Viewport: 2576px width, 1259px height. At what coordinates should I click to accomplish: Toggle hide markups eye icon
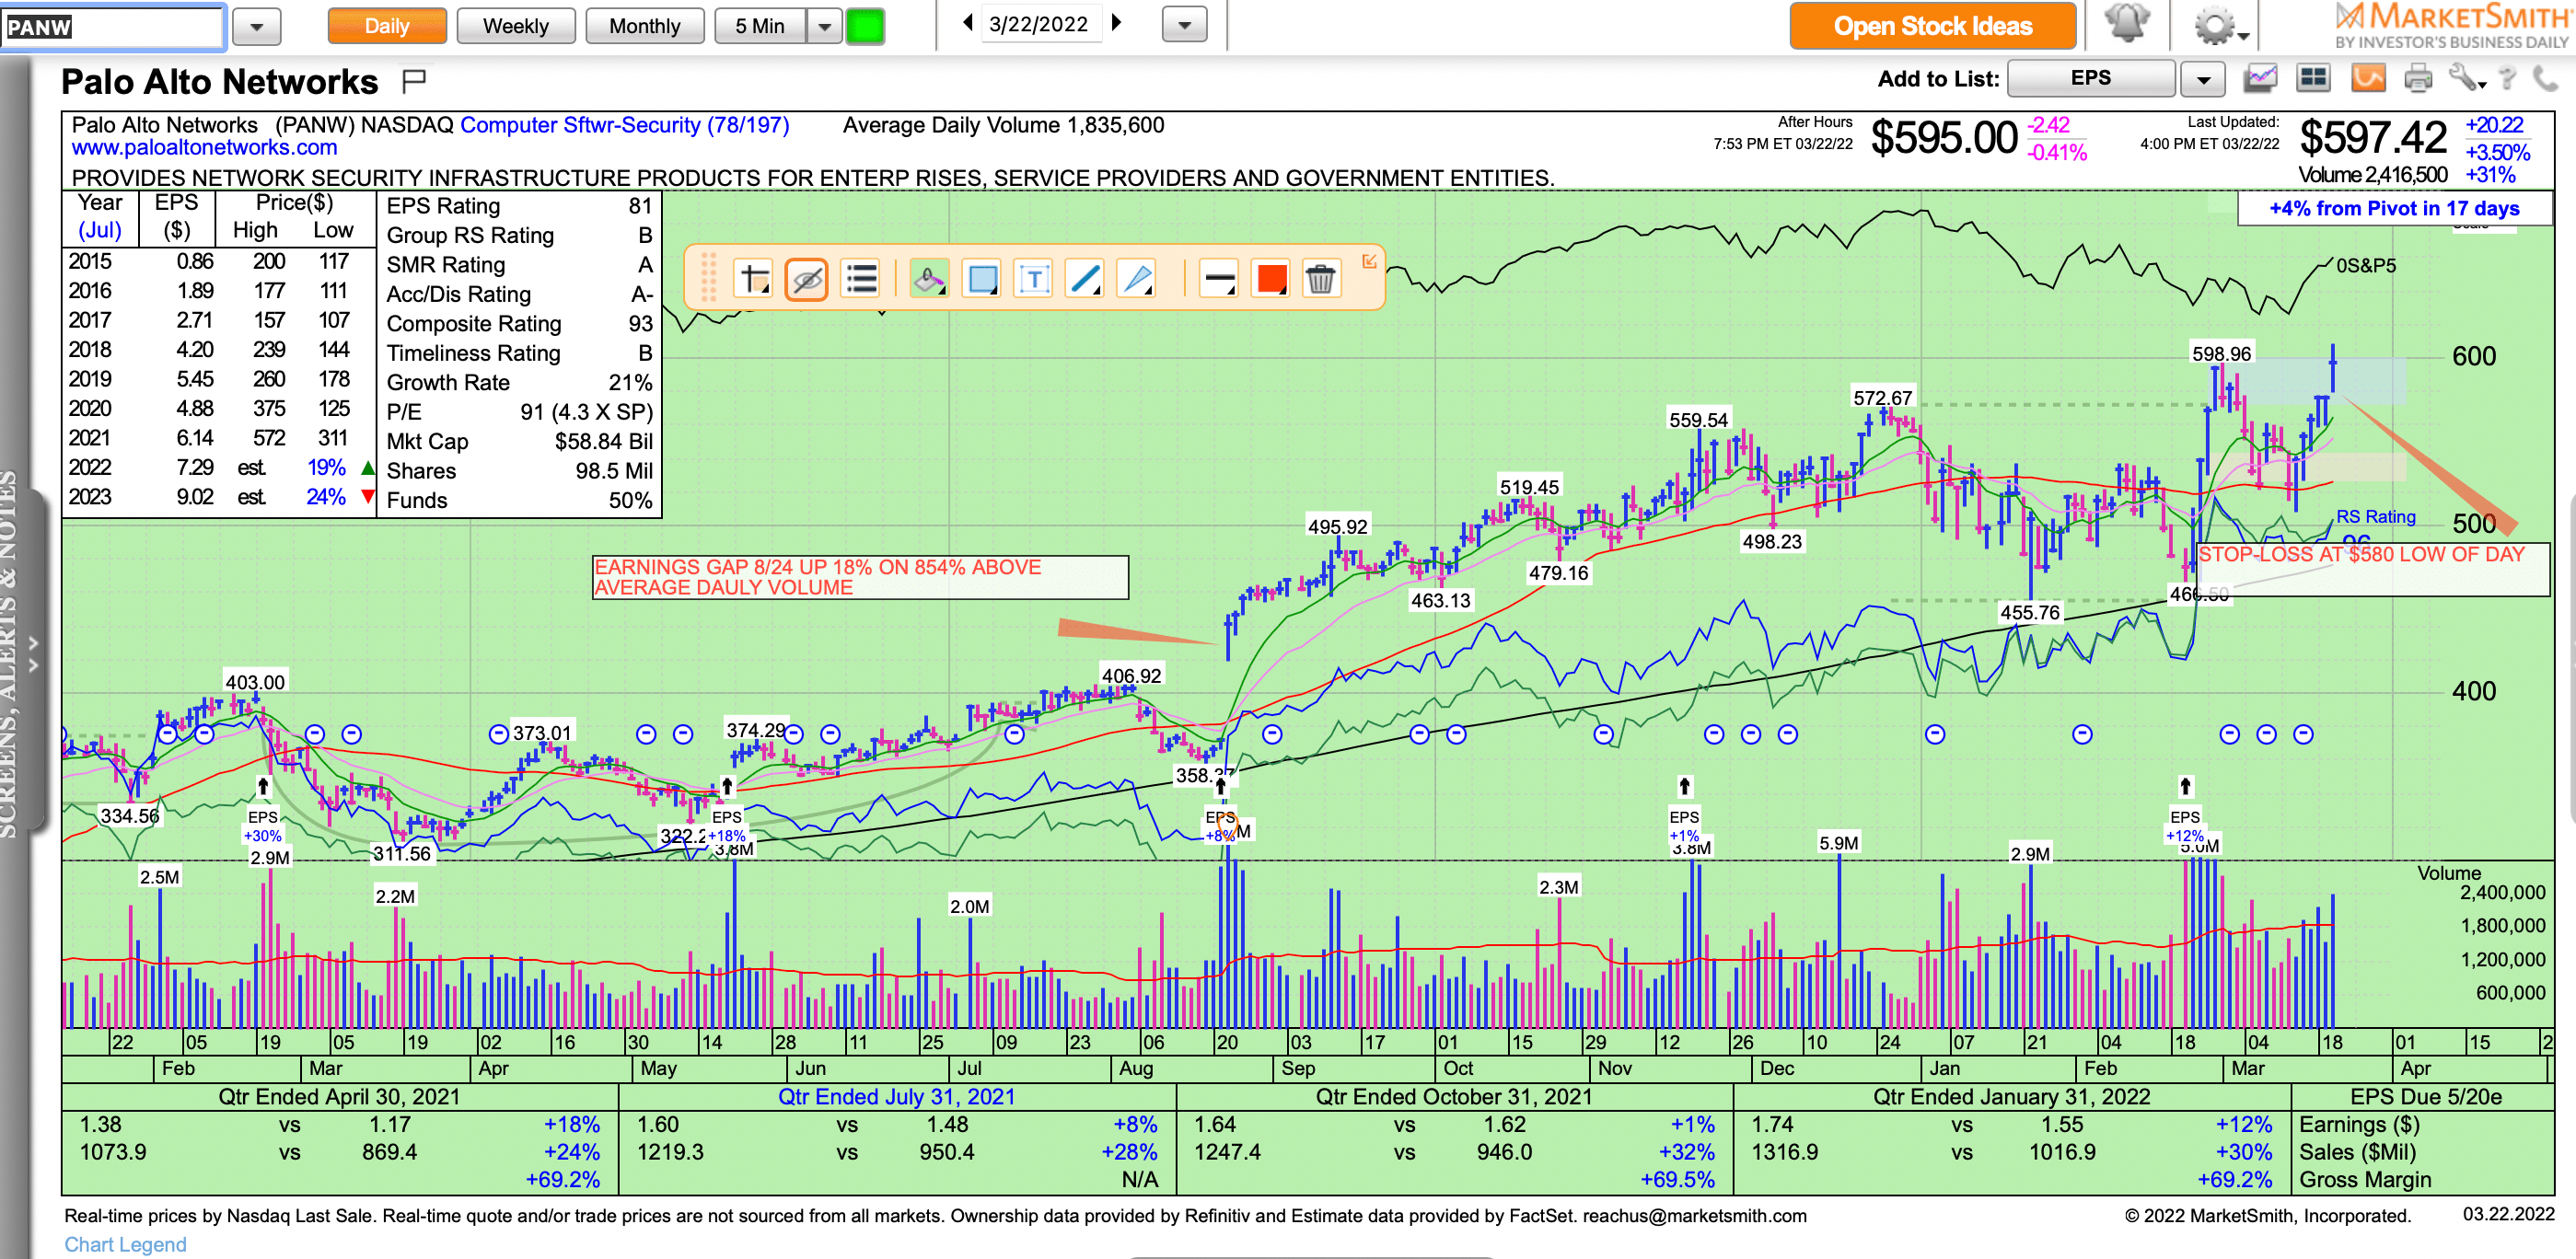(807, 279)
